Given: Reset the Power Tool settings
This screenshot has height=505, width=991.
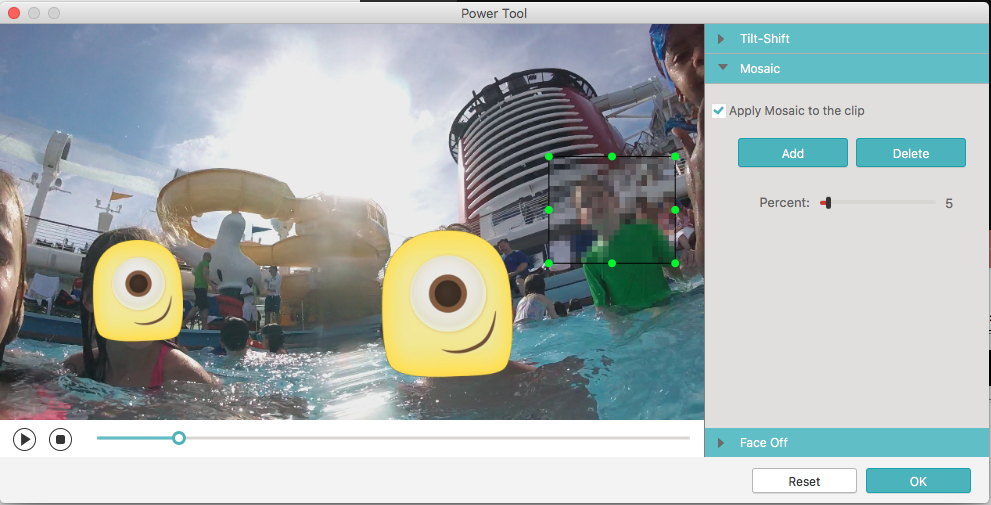Looking at the screenshot, I should pos(805,481).
